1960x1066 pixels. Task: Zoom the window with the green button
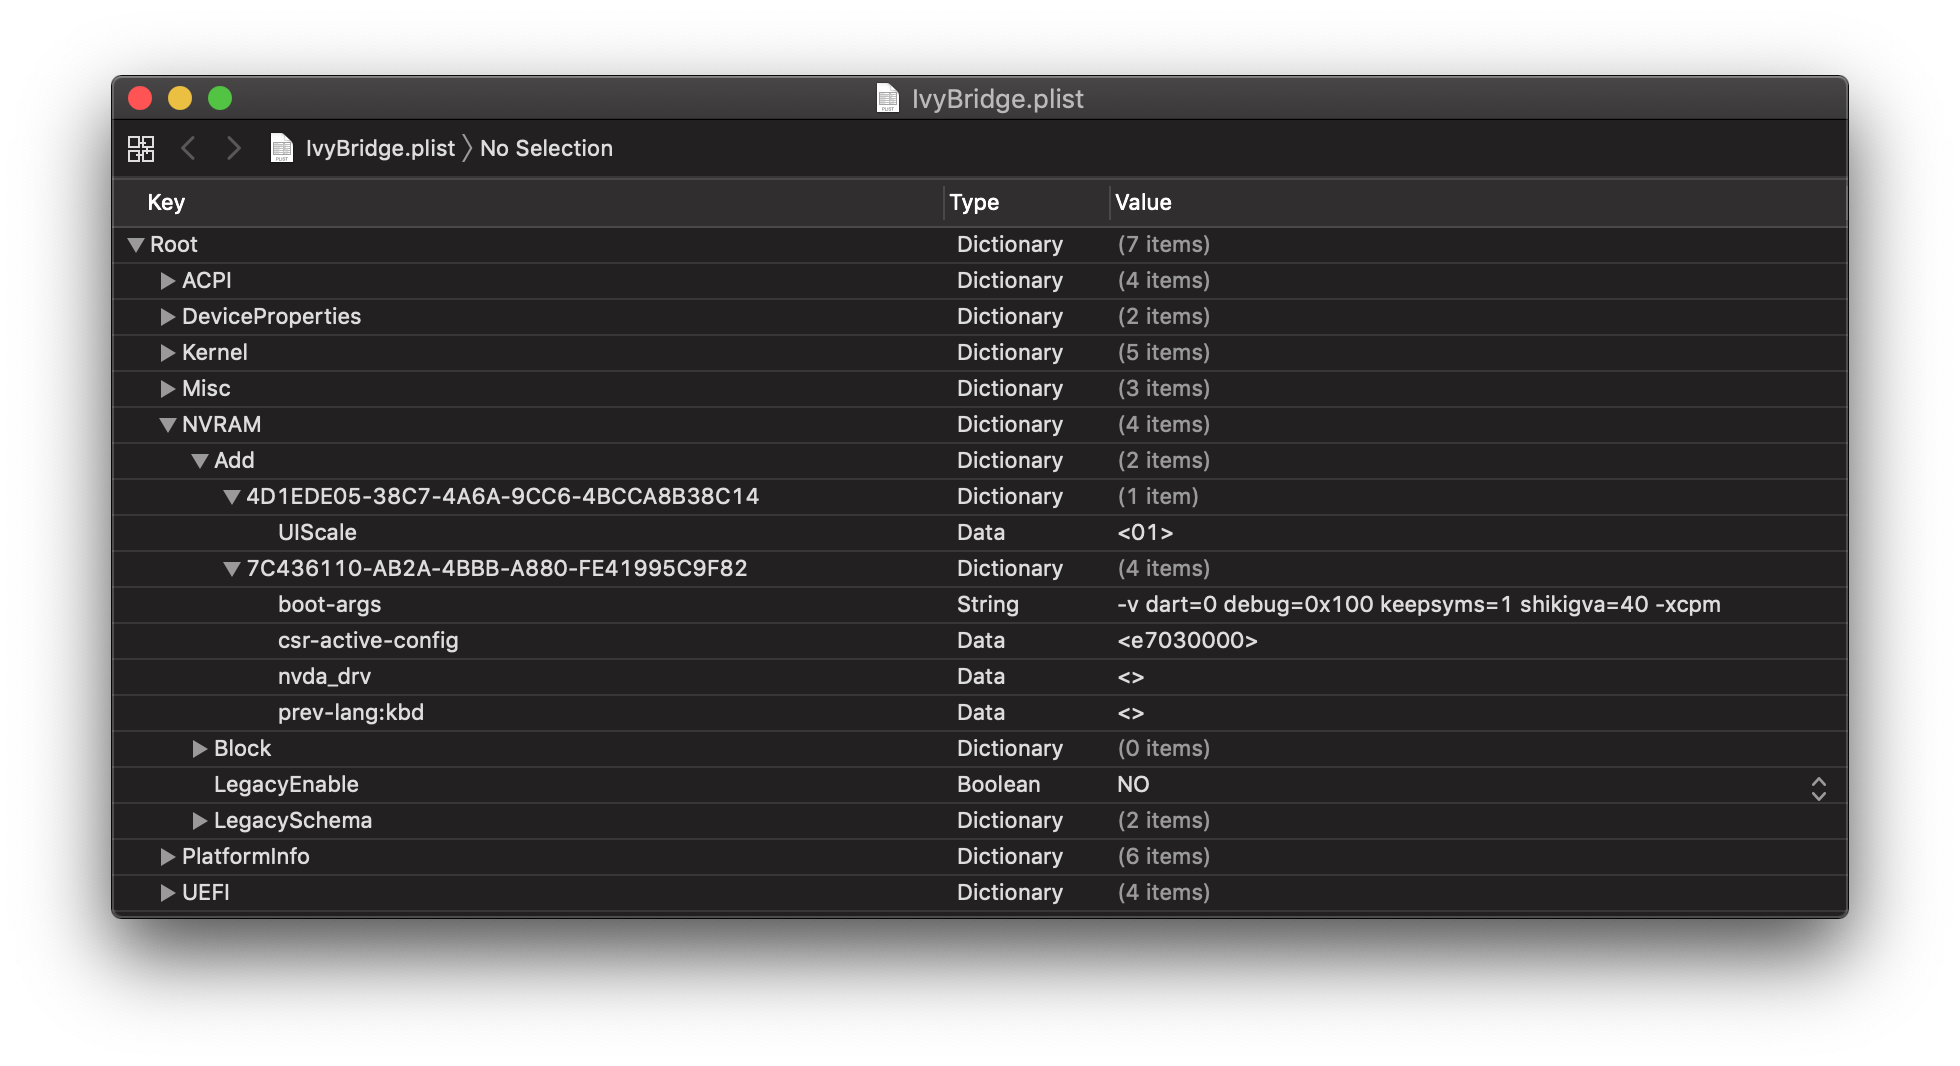[220, 98]
